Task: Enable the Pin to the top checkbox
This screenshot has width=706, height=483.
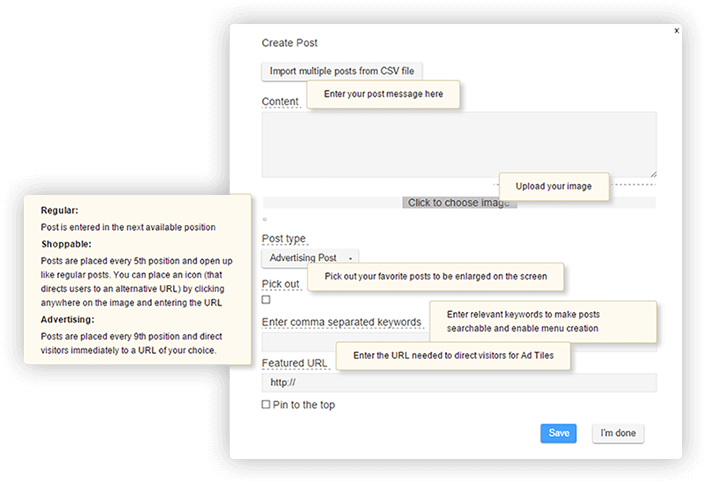Action: tap(266, 404)
